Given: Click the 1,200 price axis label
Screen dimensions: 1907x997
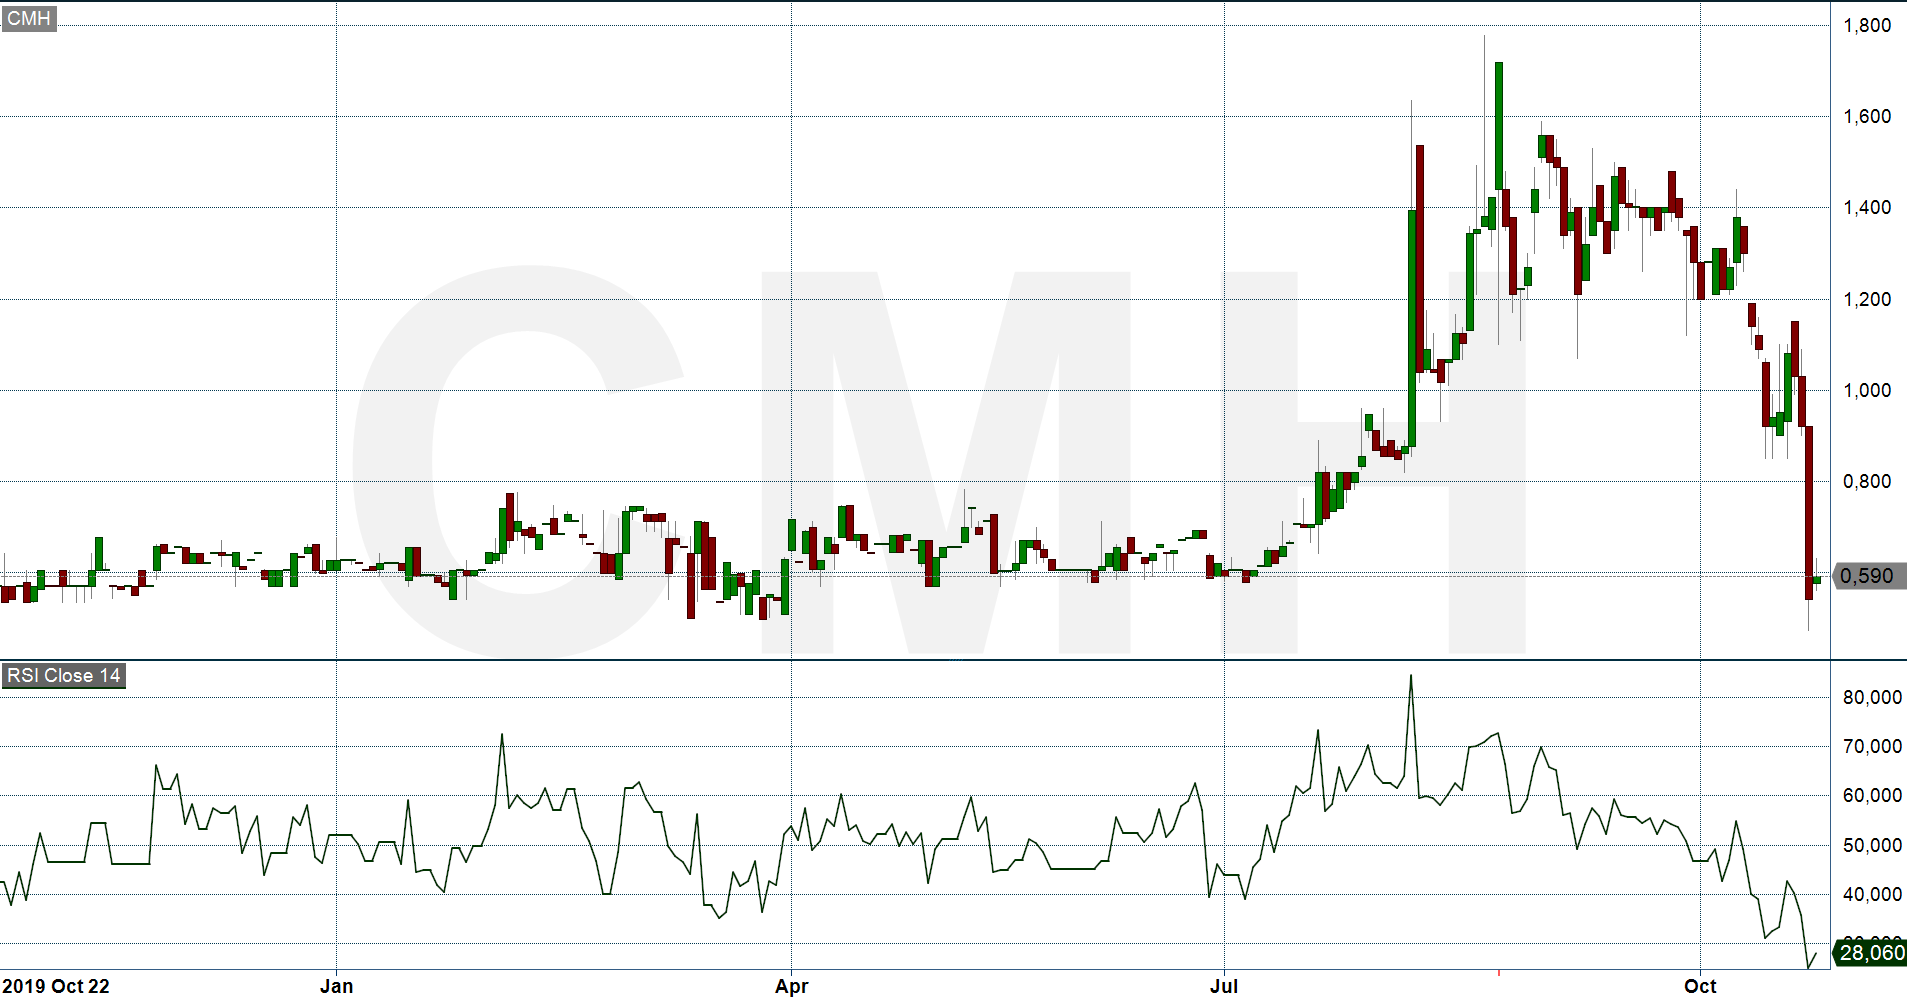Looking at the screenshot, I should pos(1867,300).
